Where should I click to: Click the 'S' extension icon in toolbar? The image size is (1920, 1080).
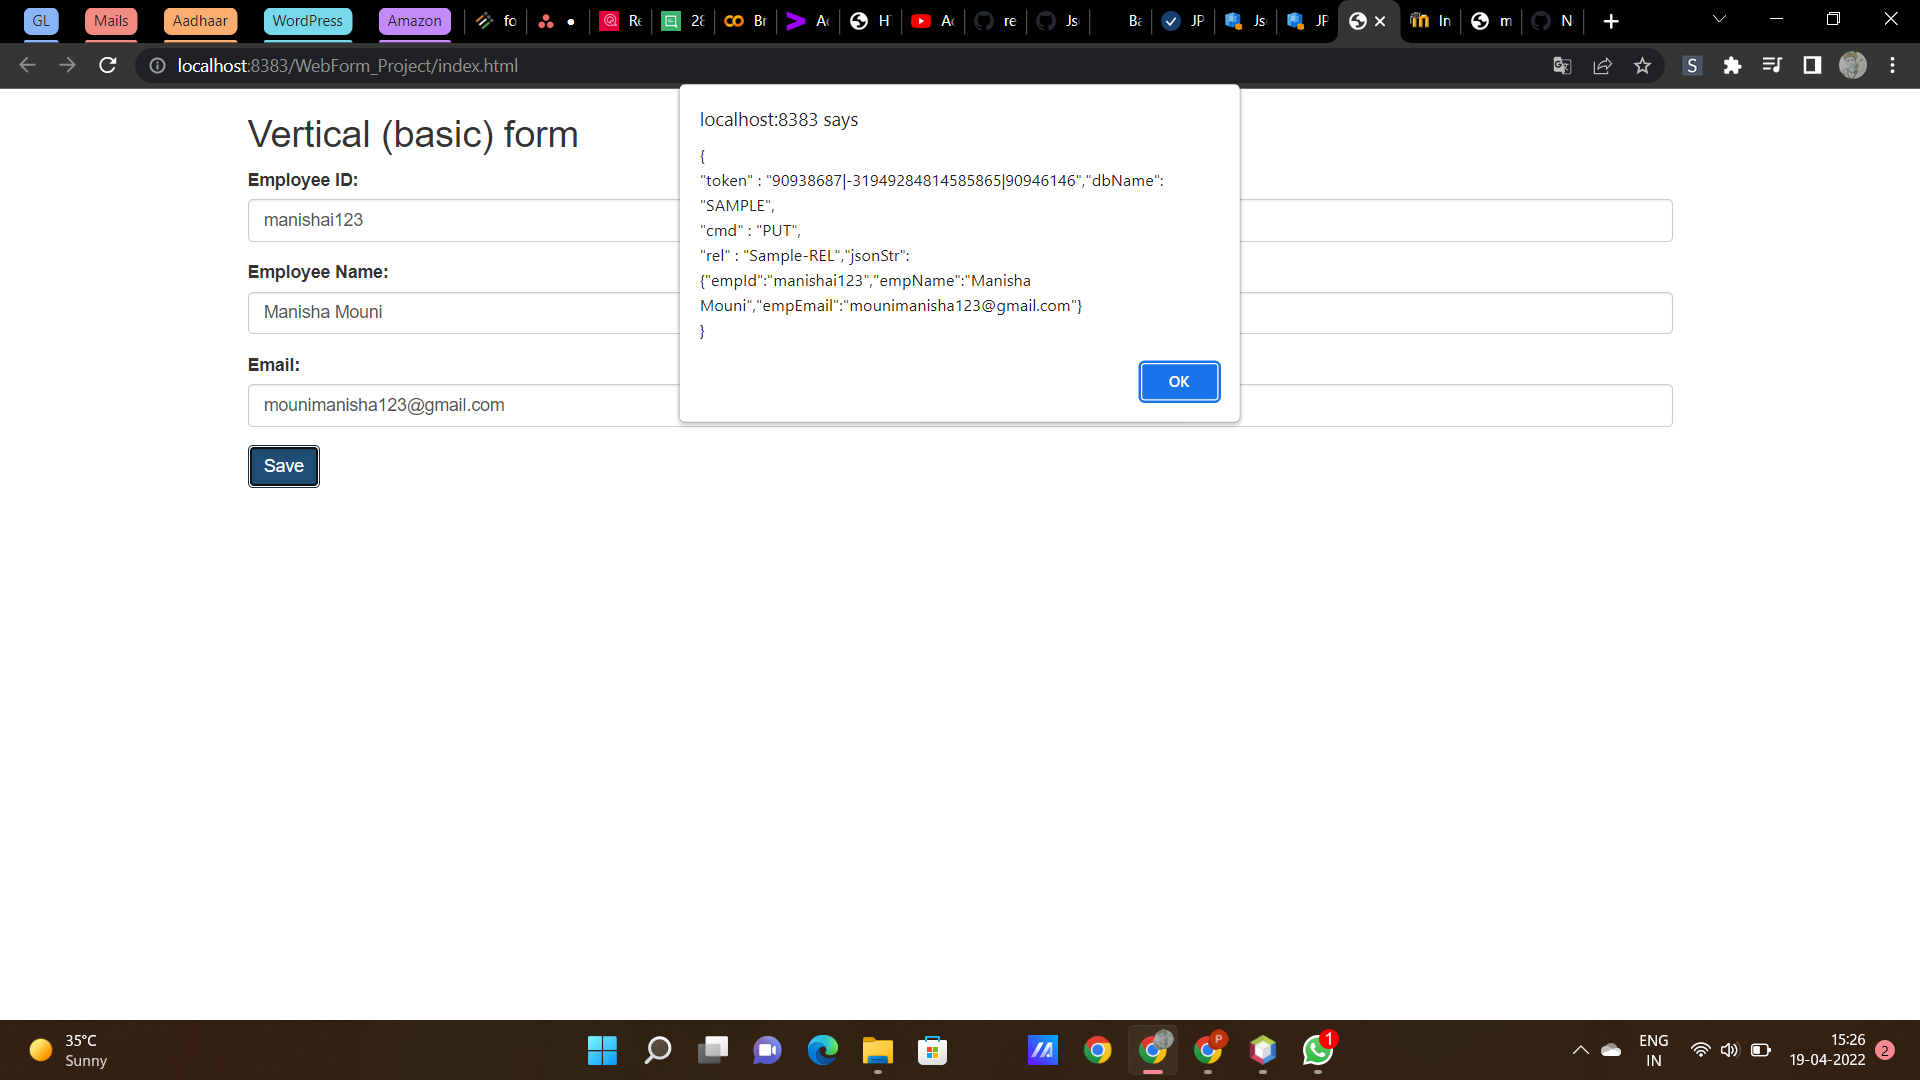pyautogui.click(x=1692, y=65)
